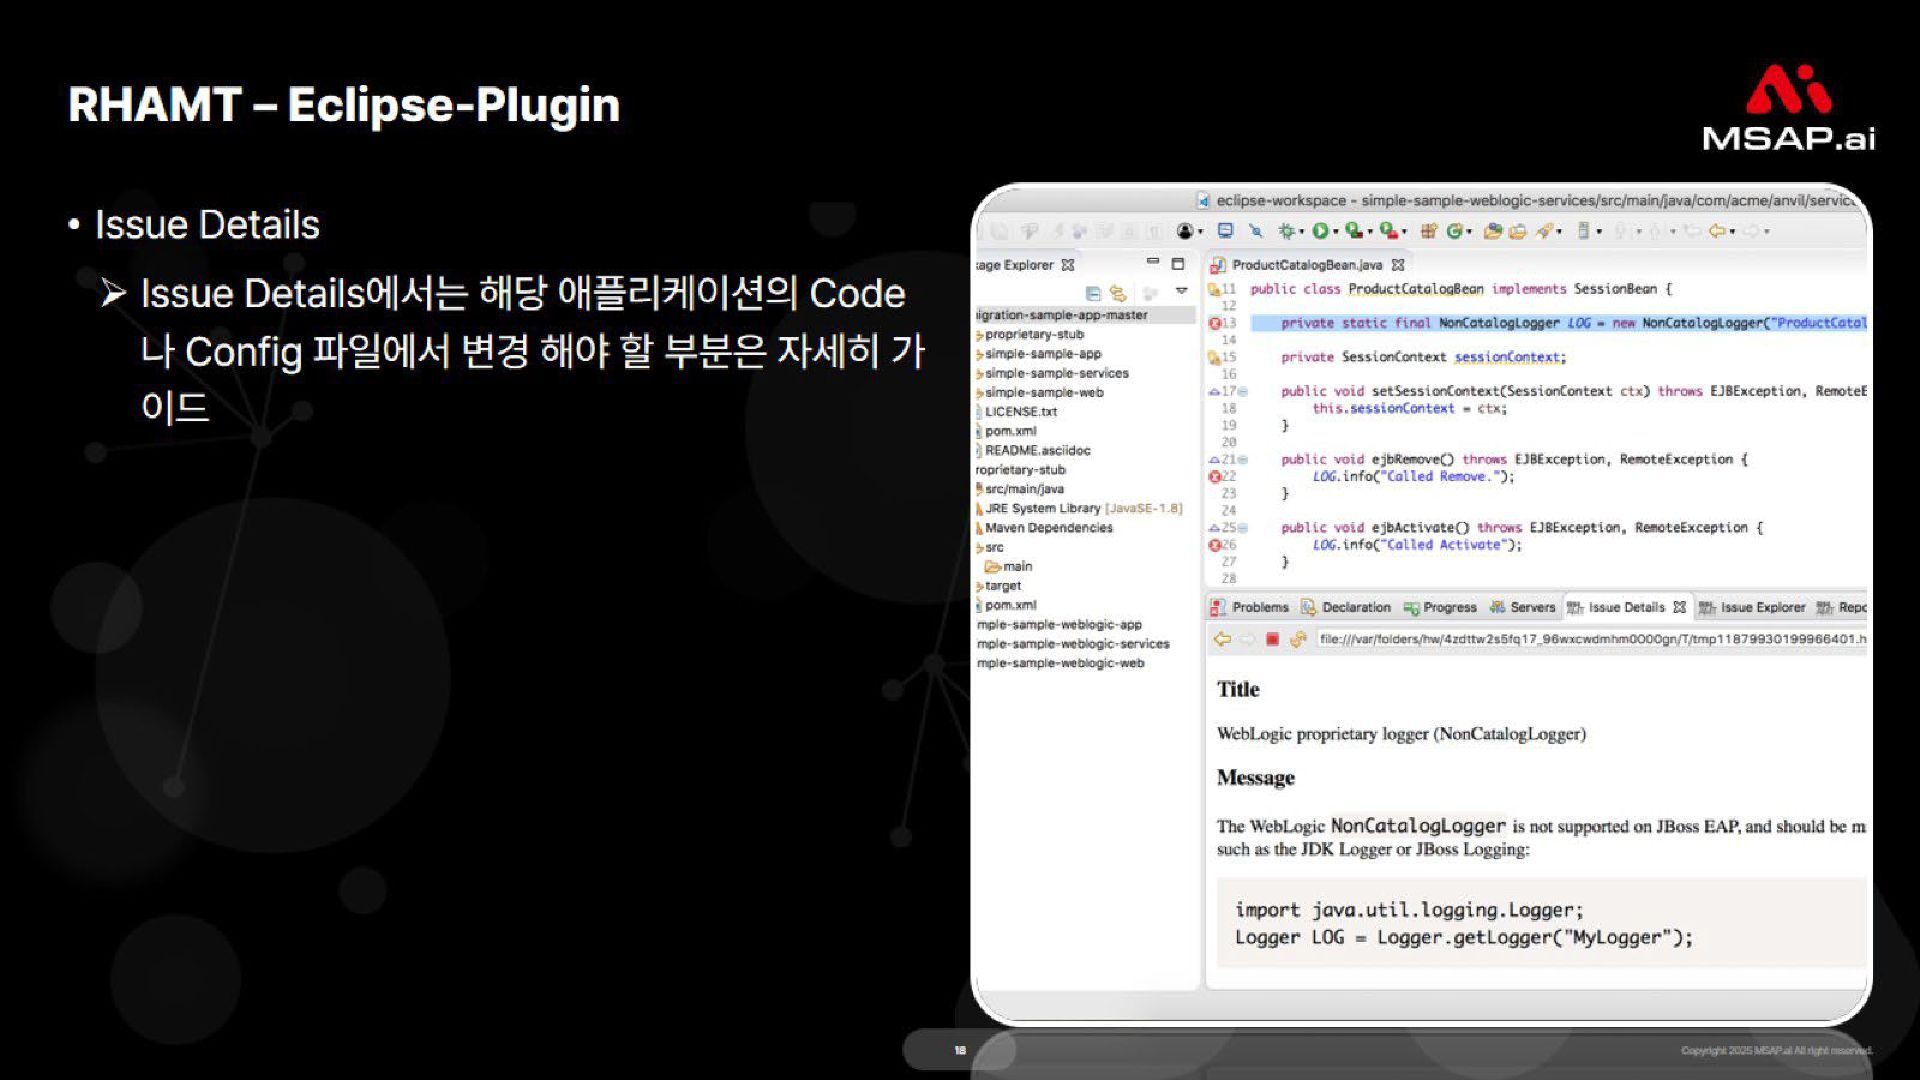Click error marker on line 26

coord(1215,545)
